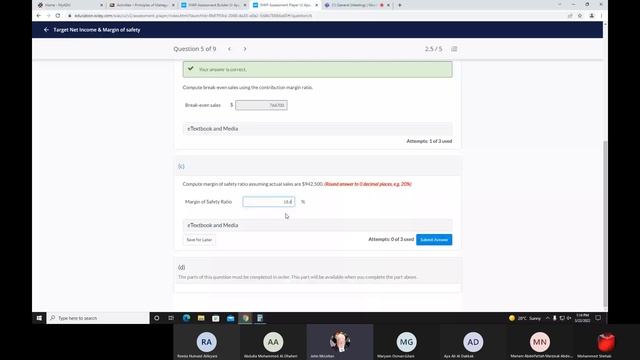Click 'Attempts: 0 of 3 used' text
640x360 pixels.
391,239
